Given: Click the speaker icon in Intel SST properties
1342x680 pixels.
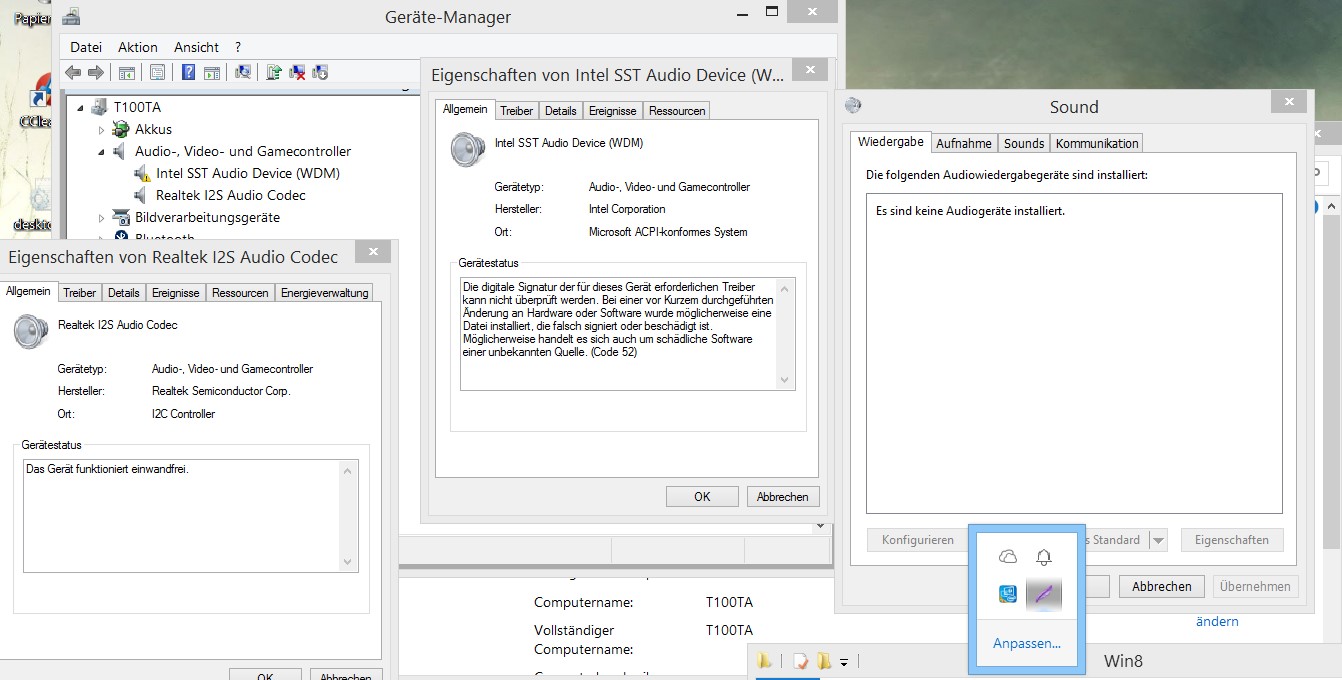Looking at the screenshot, I should pyautogui.click(x=467, y=150).
